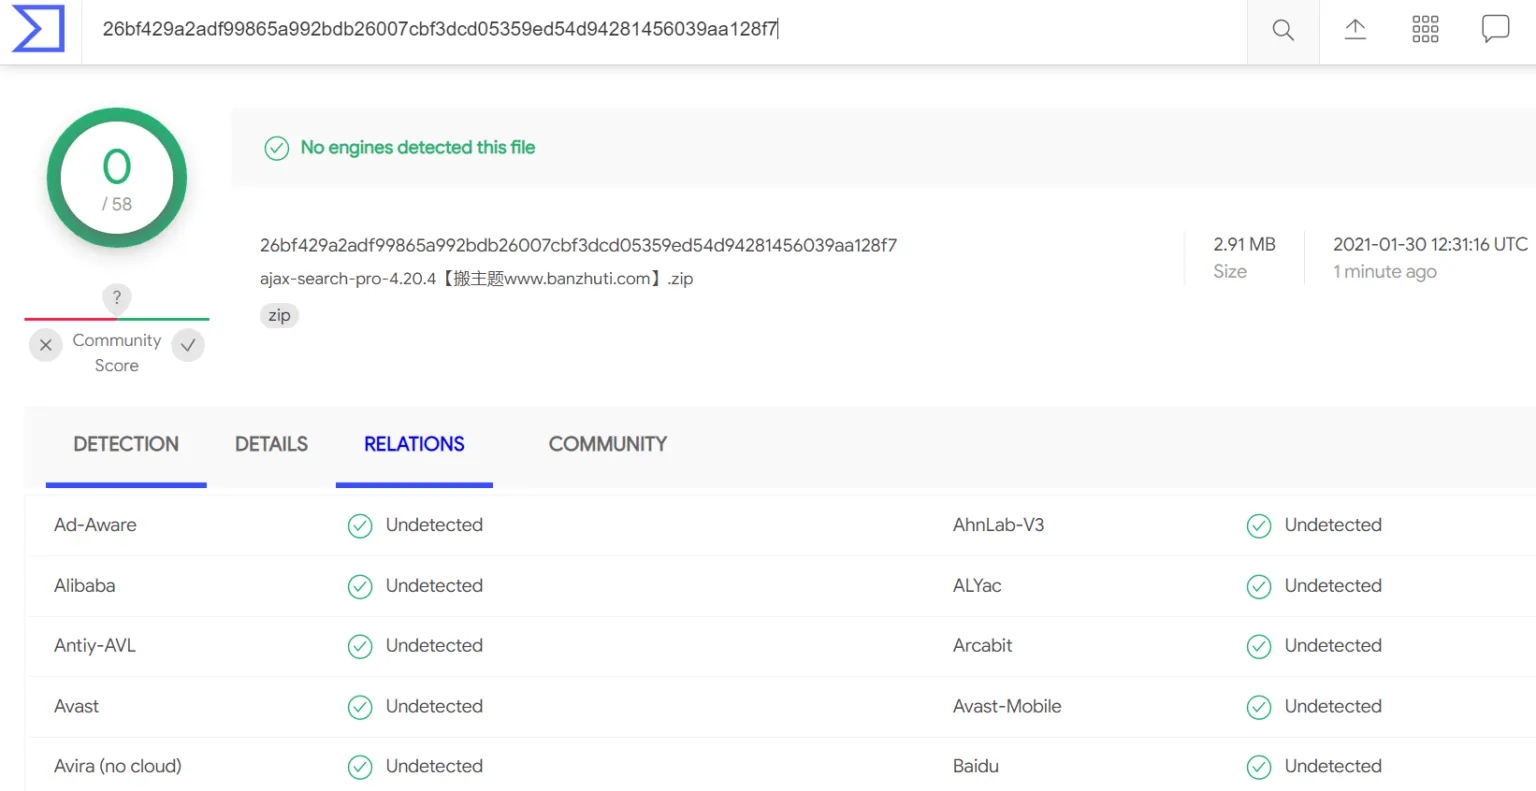Select the file hash text under the banner
Screen dimensions: 1536x791
pyautogui.click(x=578, y=245)
